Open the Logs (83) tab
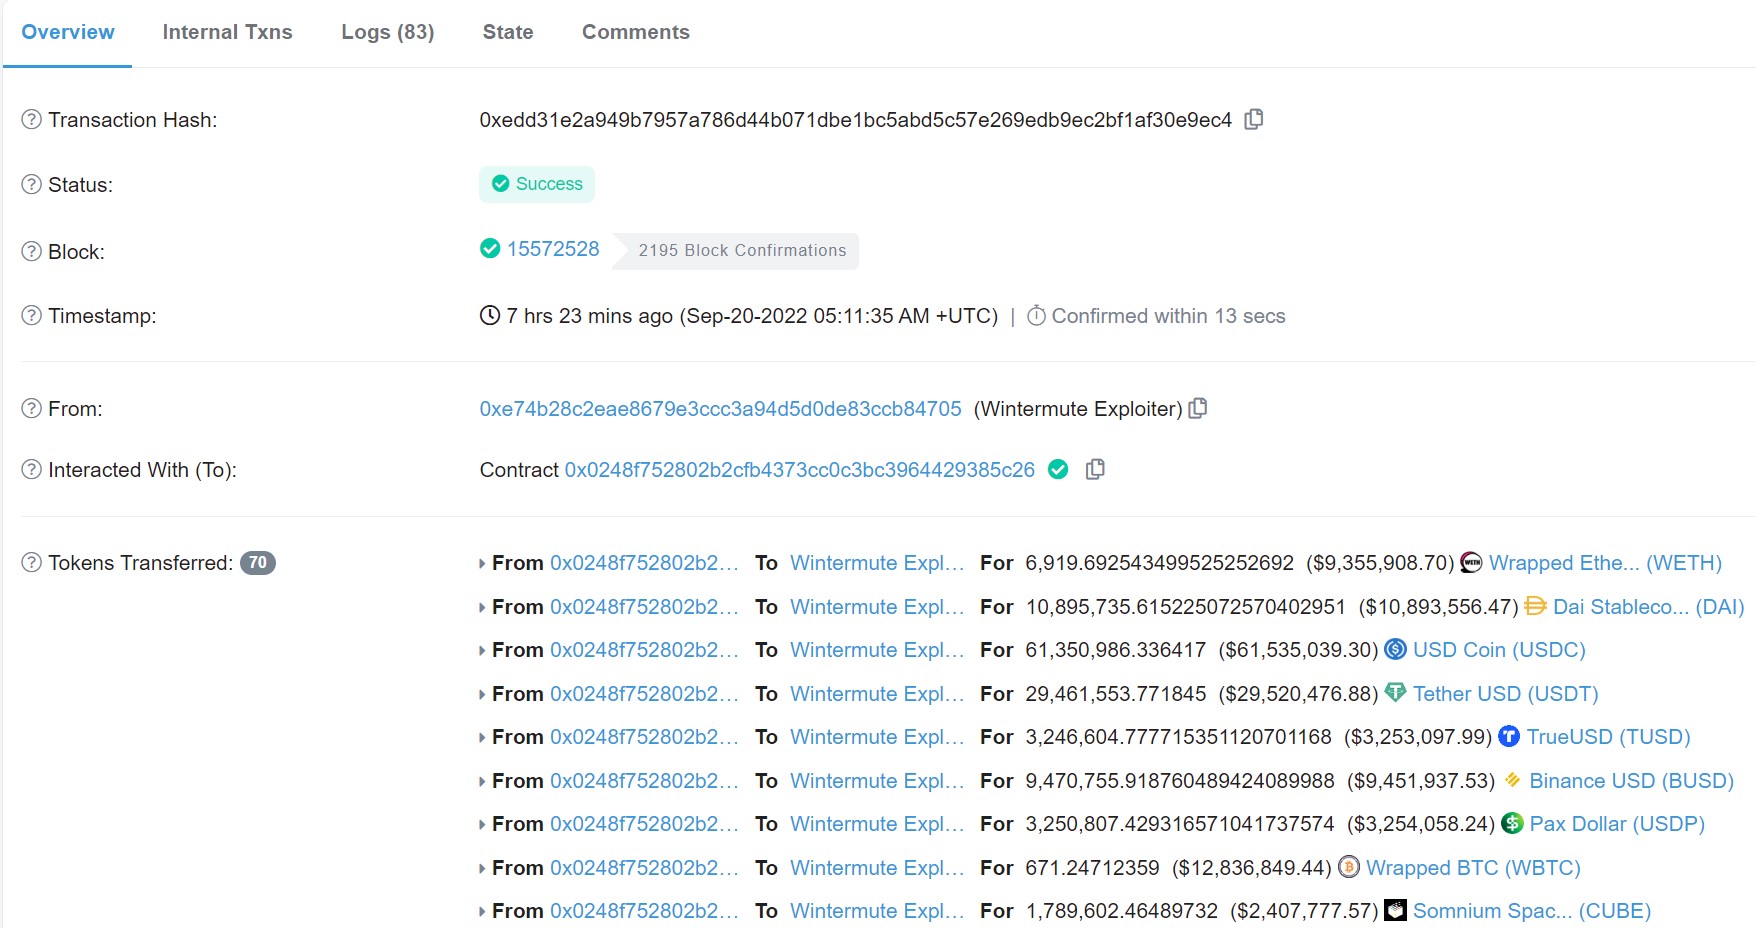 point(387,31)
